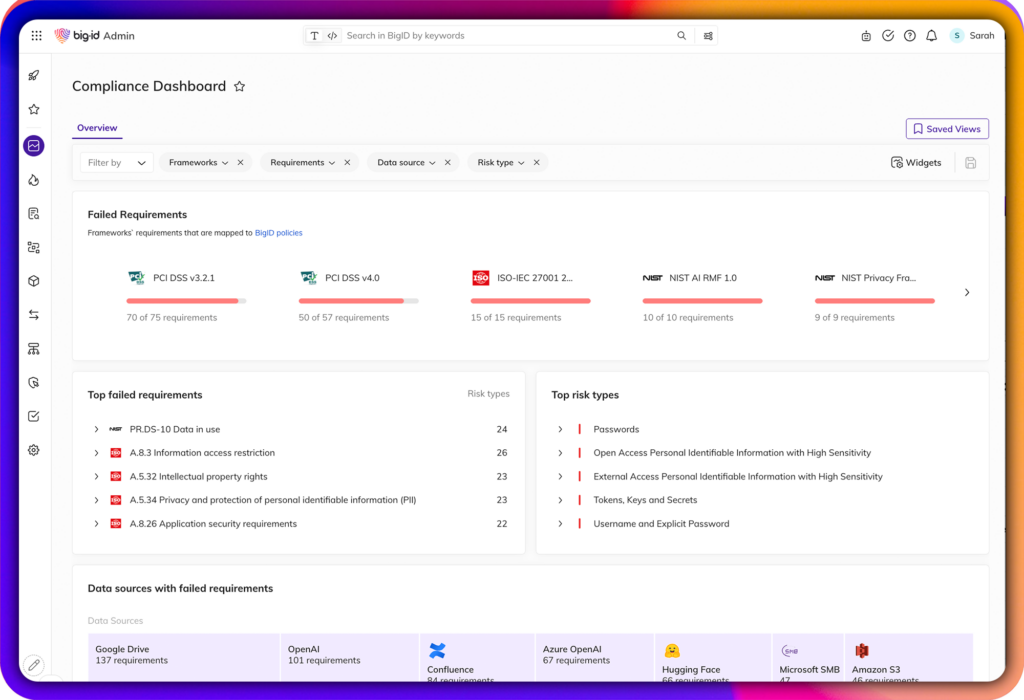Favorite the Compliance Dashboard with star
Viewport: 1024px width, 700px height.
click(x=239, y=87)
